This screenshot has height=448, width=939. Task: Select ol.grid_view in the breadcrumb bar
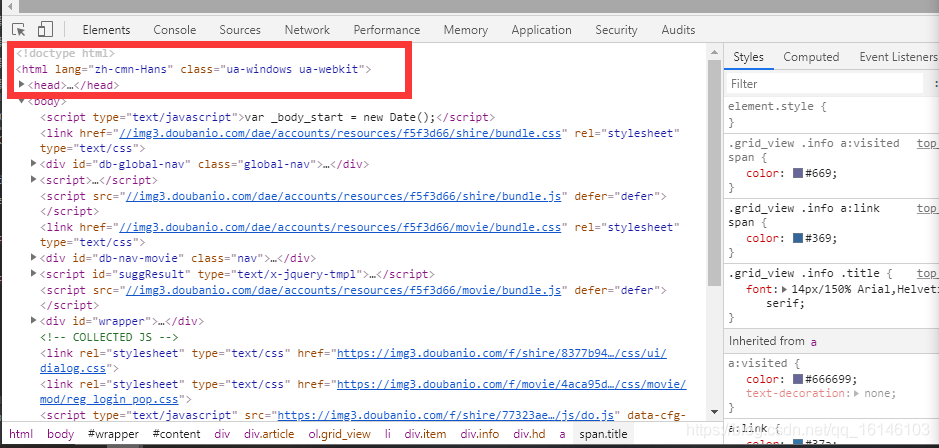tap(340, 434)
